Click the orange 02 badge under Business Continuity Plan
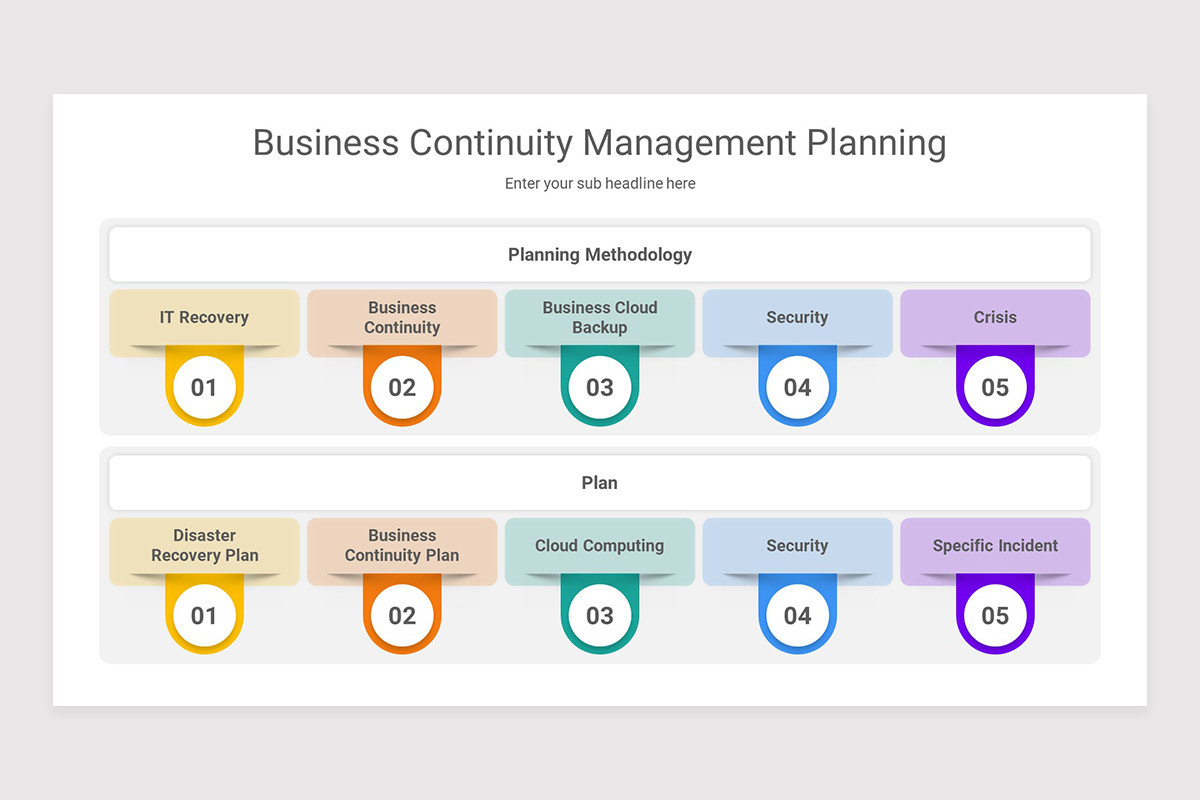 (402, 614)
